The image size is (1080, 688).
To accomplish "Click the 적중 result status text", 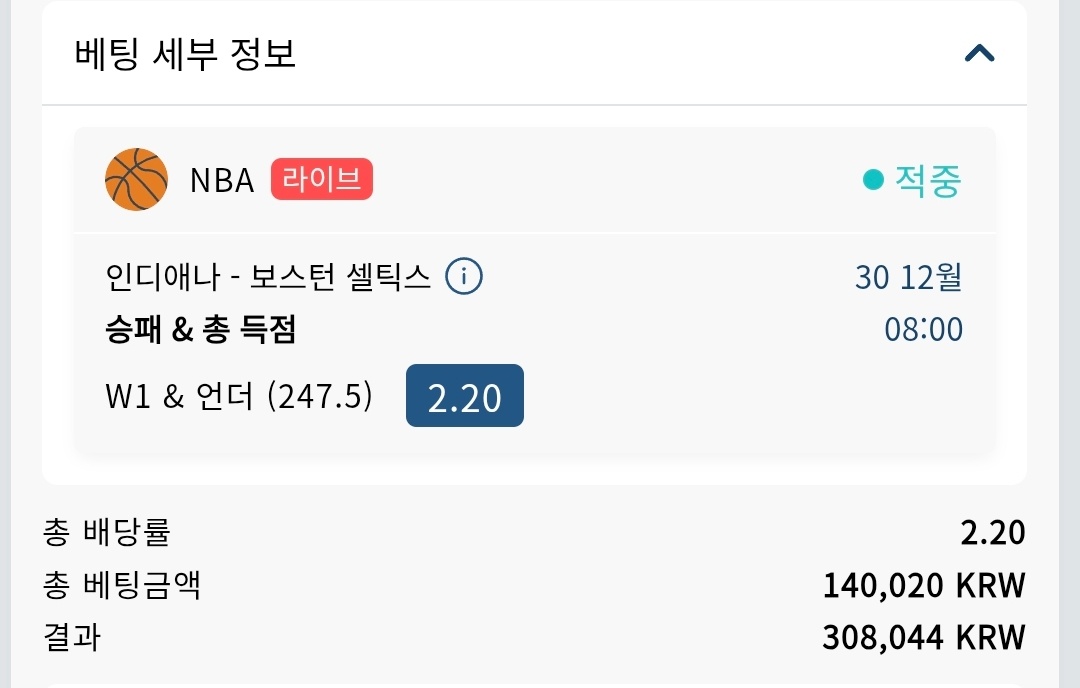I will pyautogui.click(x=927, y=181).
